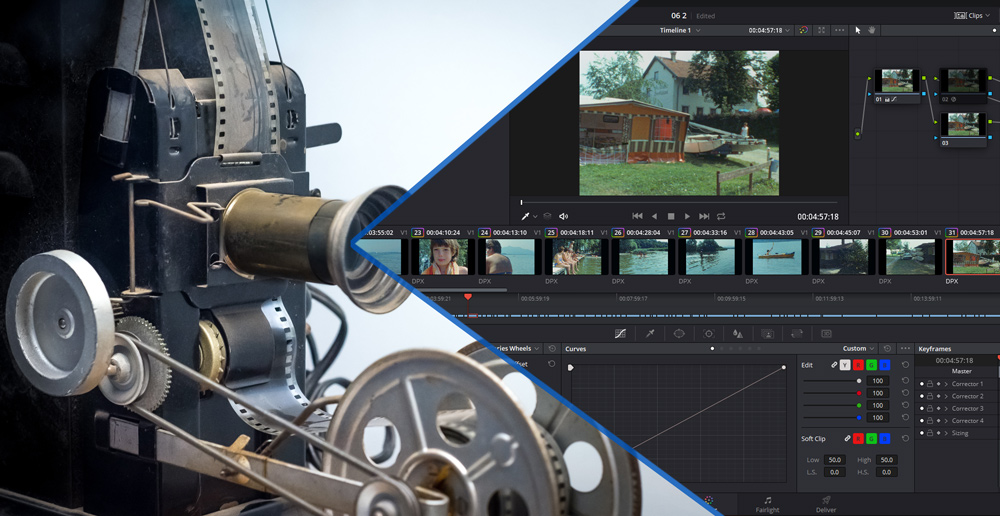Viewport: 1000px width, 516px height.
Task: Open the viewer options three-dot menu
Action: click(x=839, y=30)
